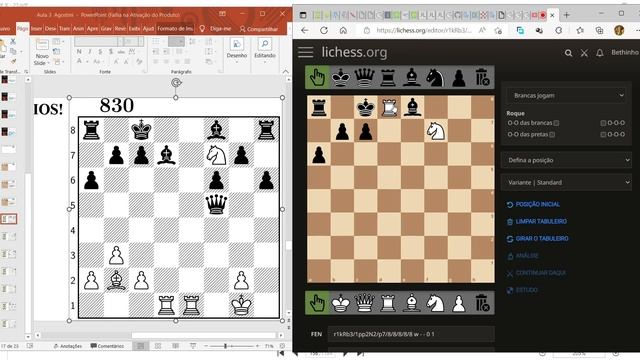
Task: Select the trash delete tool in top palette
Action: [x=482, y=77]
